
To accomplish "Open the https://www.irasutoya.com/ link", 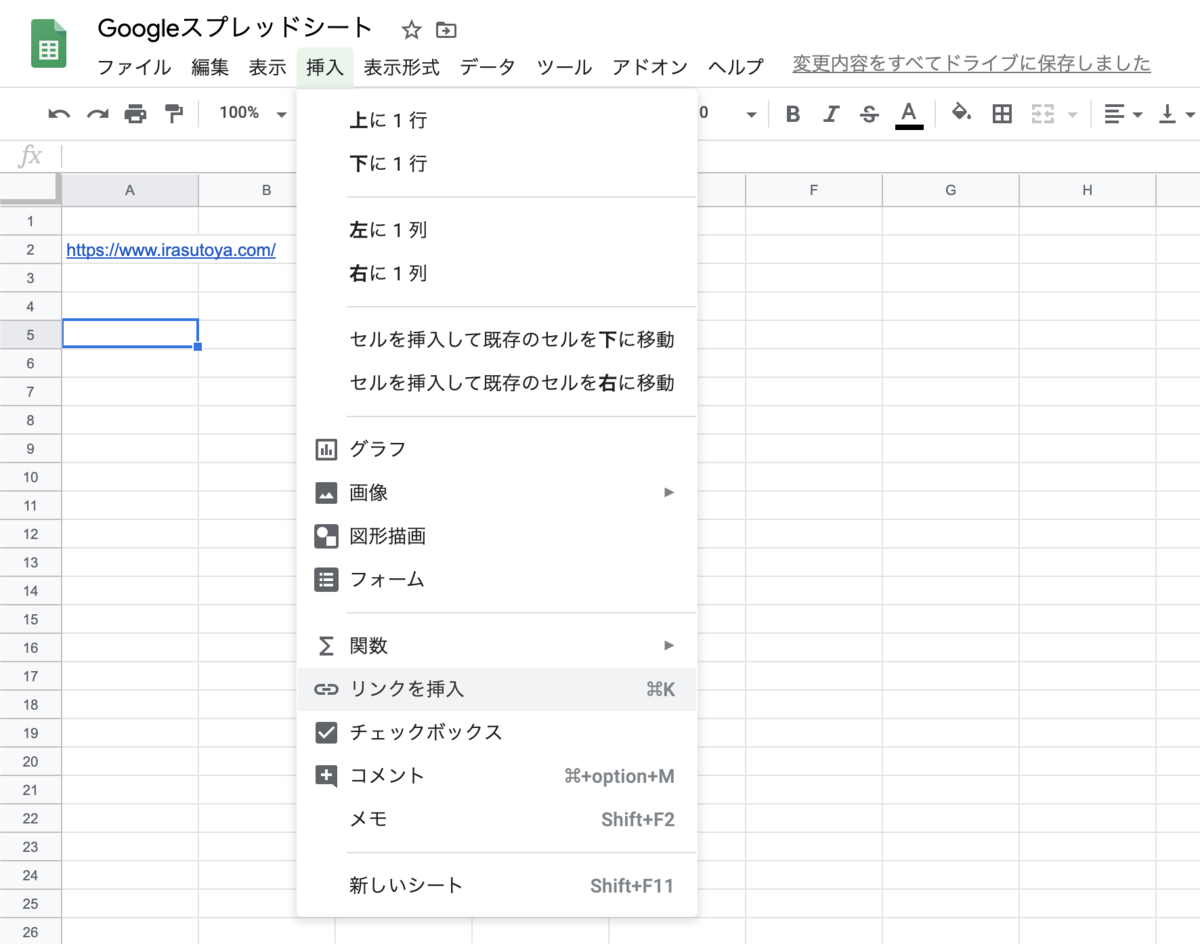I will coord(171,250).
